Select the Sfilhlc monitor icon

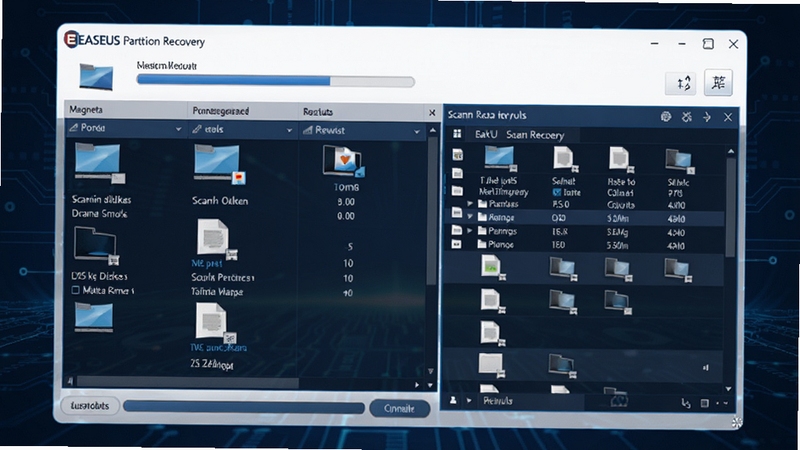(680, 161)
